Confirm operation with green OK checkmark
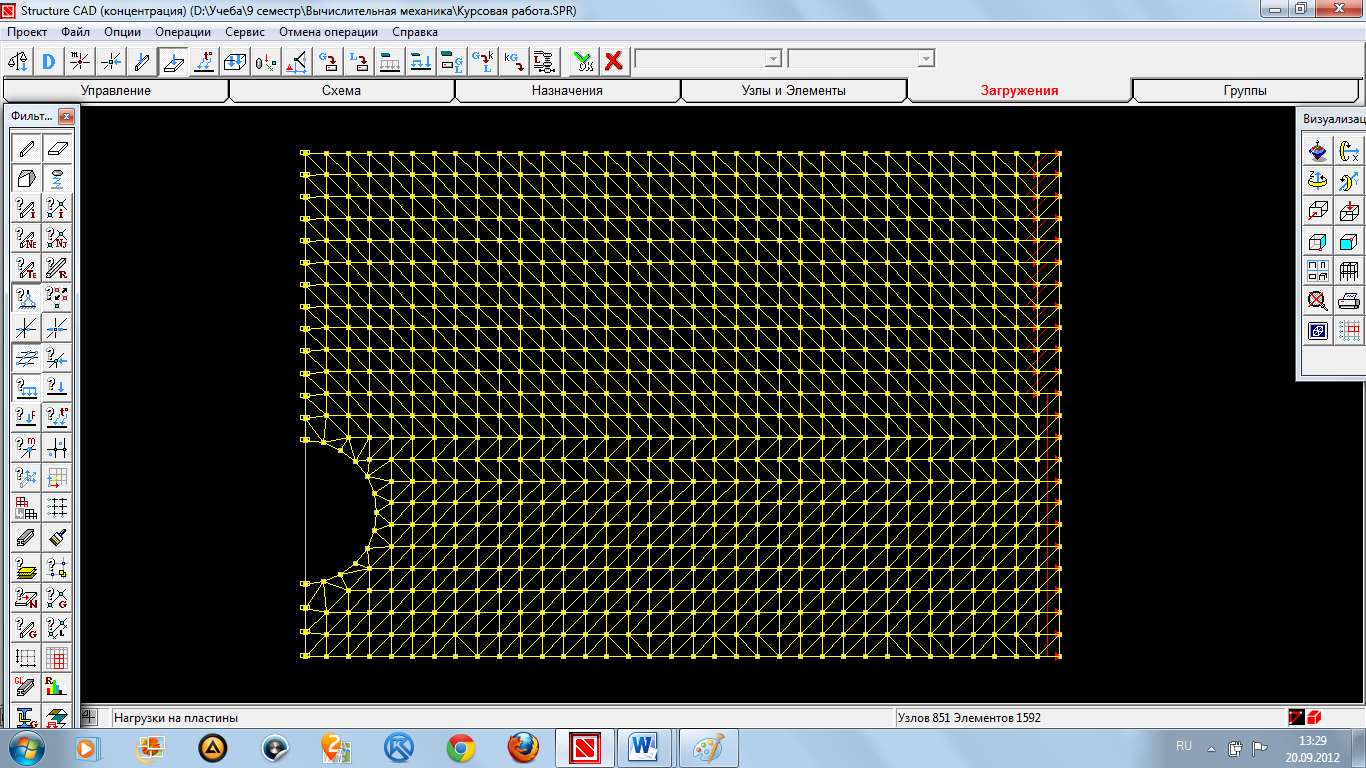The image size is (1366, 768). [x=583, y=61]
